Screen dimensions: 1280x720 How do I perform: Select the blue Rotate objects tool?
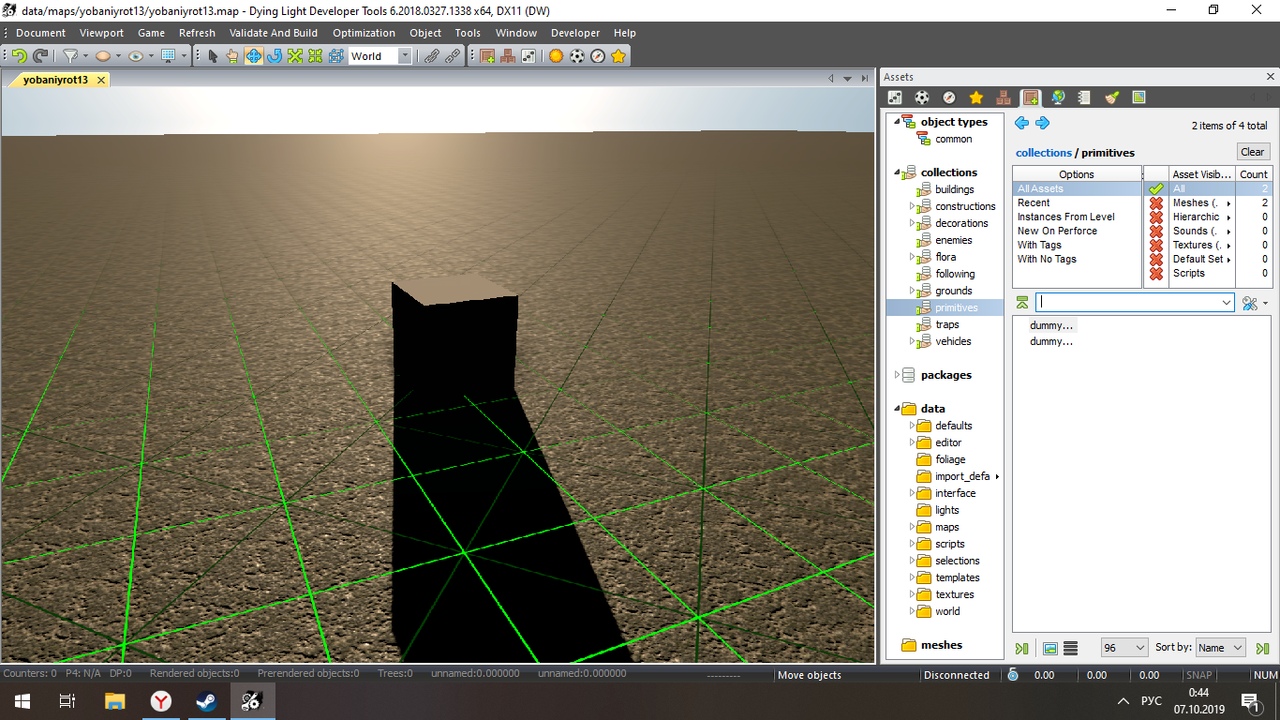click(274, 56)
